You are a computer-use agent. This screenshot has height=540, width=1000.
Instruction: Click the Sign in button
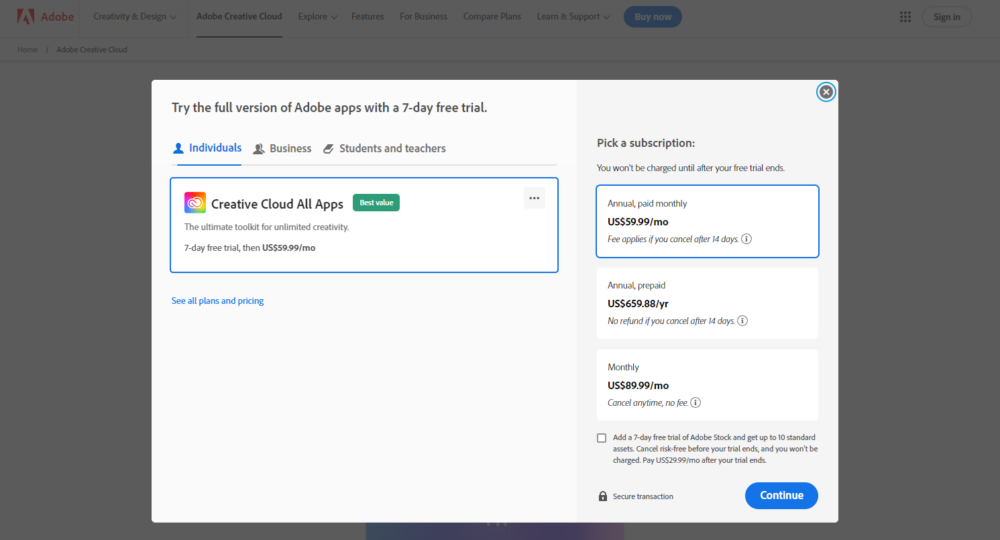[946, 17]
